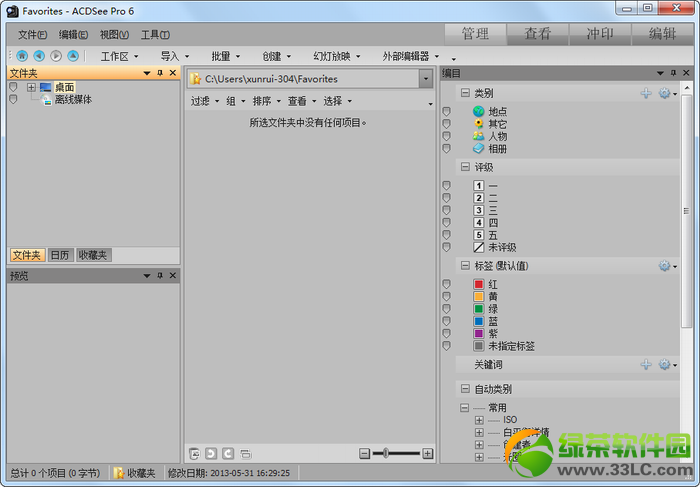
Task: Switch to the 日历 tab
Action: tap(60, 255)
